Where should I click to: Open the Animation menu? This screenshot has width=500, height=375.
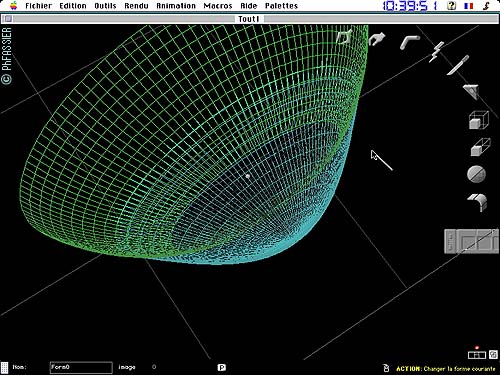pos(176,6)
